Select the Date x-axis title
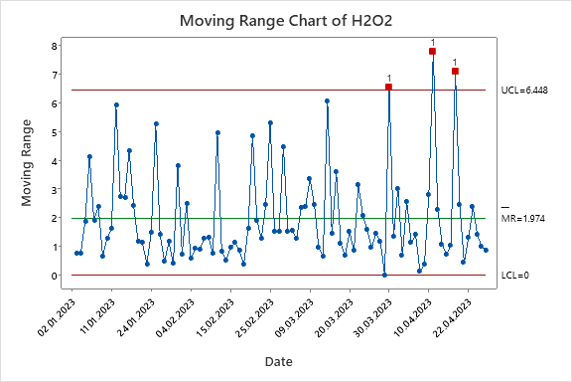Screen dimensions: 572x382 coord(279,362)
